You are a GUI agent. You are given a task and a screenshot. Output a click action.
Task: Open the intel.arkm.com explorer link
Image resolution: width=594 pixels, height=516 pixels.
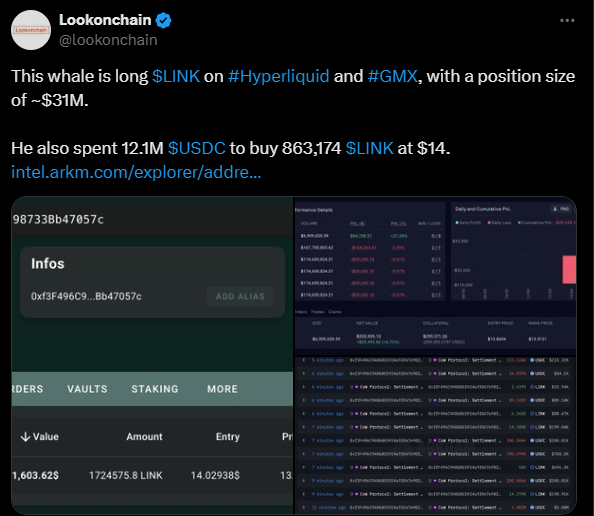pyautogui.click(x=136, y=172)
